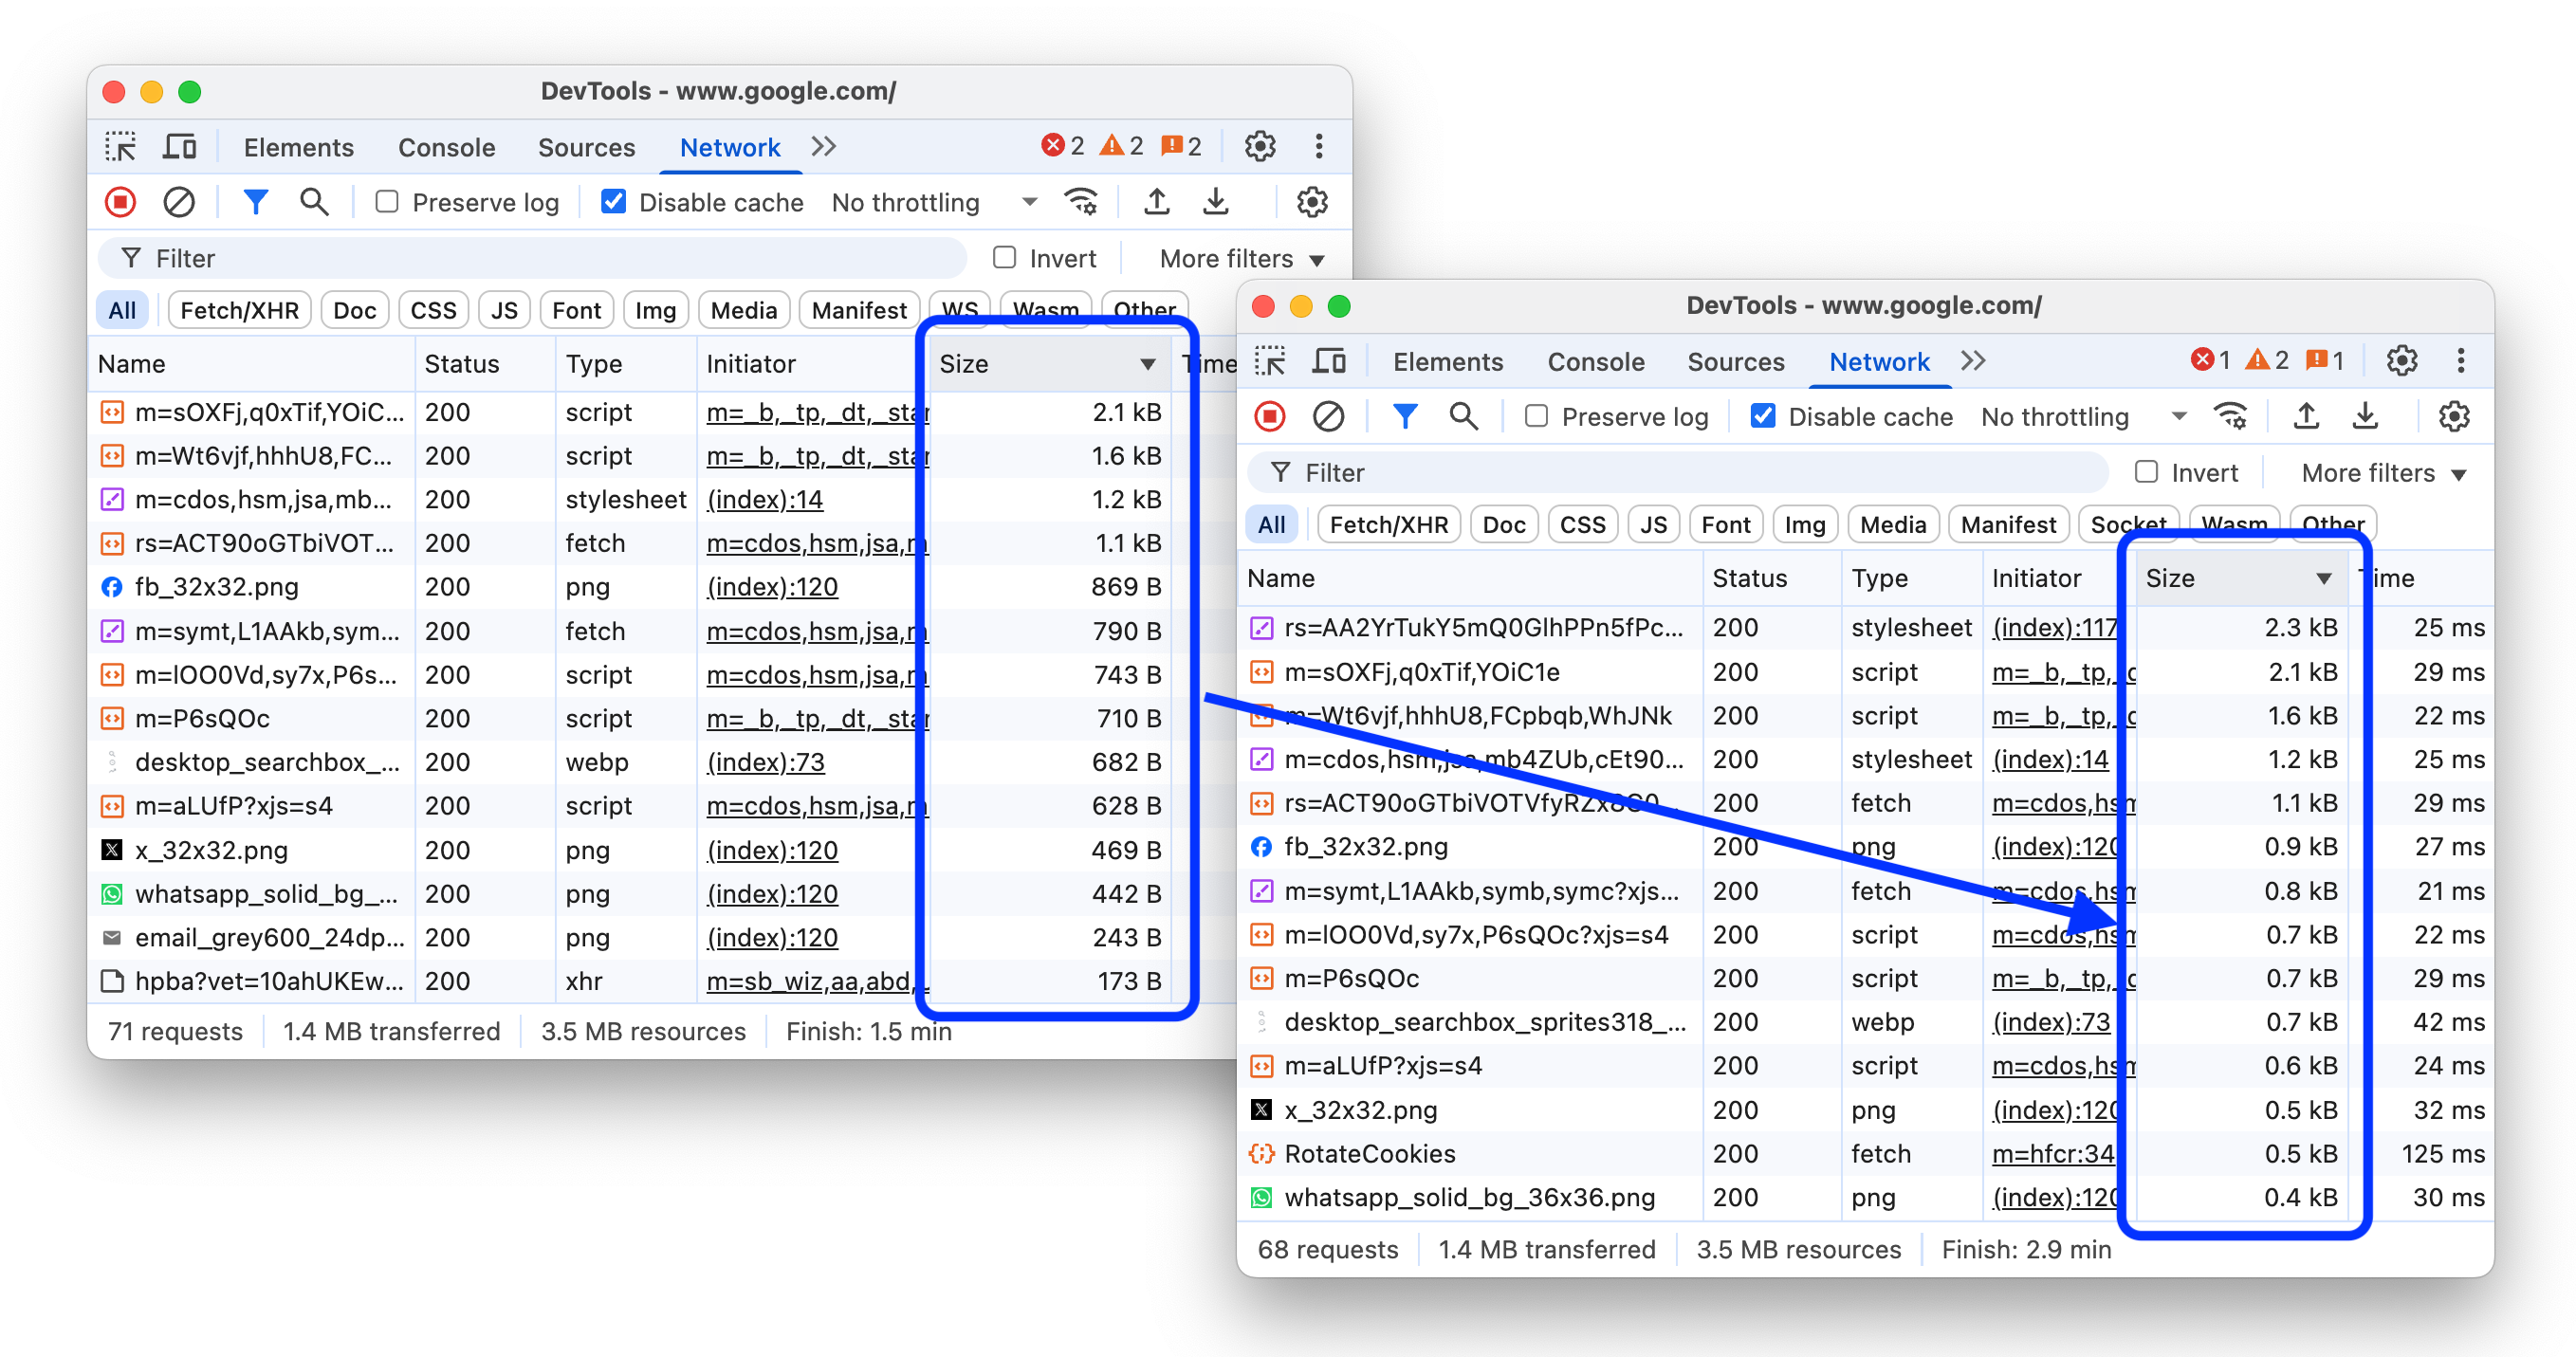Viewport: 2576px width, 1357px height.
Task: Select Fetch/XHR filter button in left window
Action: pos(239,310)
